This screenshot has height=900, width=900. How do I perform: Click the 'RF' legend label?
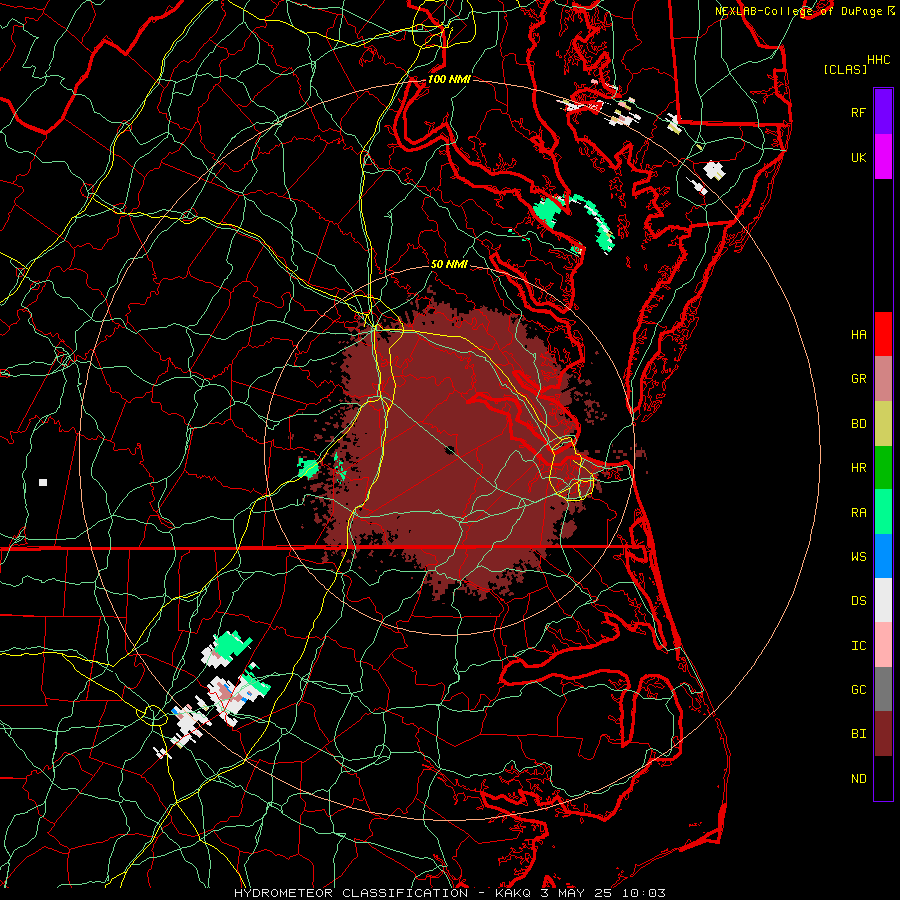858,112
